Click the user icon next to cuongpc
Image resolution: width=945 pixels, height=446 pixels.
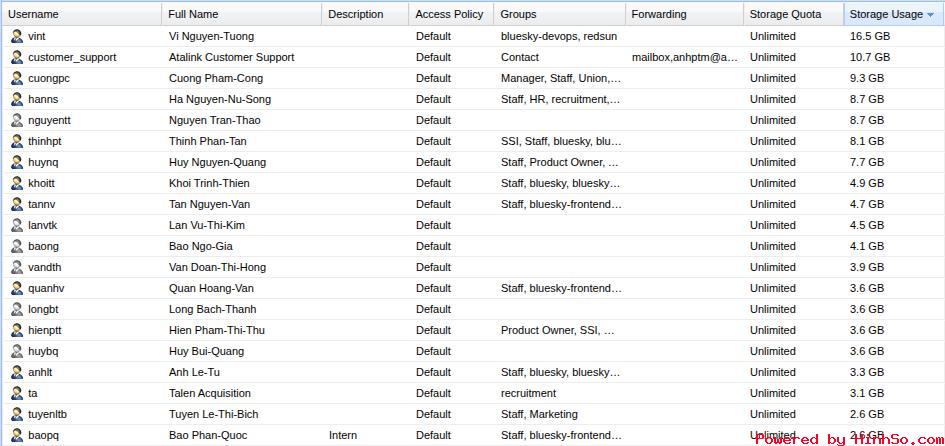tap(17, 78)
